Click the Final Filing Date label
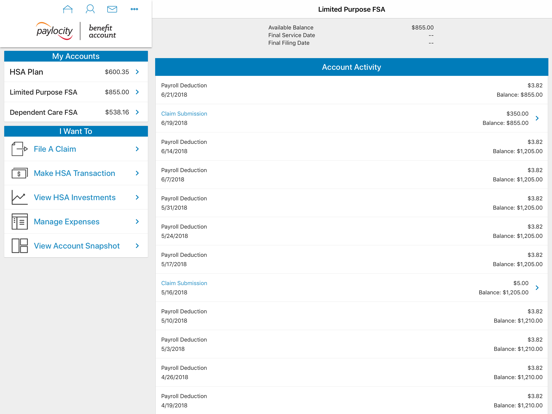This screenshot has width=552, height=414. [x=289, y=43]
